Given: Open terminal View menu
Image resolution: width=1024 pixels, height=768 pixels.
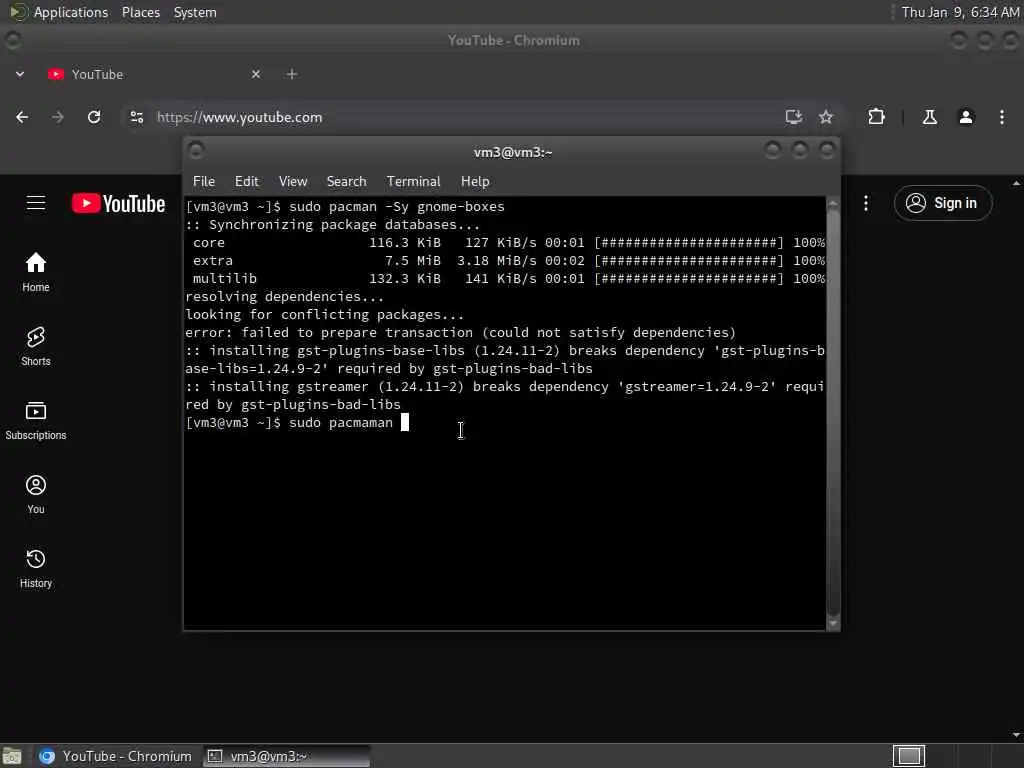Looking at the screenshot, I should pos(293,181).
